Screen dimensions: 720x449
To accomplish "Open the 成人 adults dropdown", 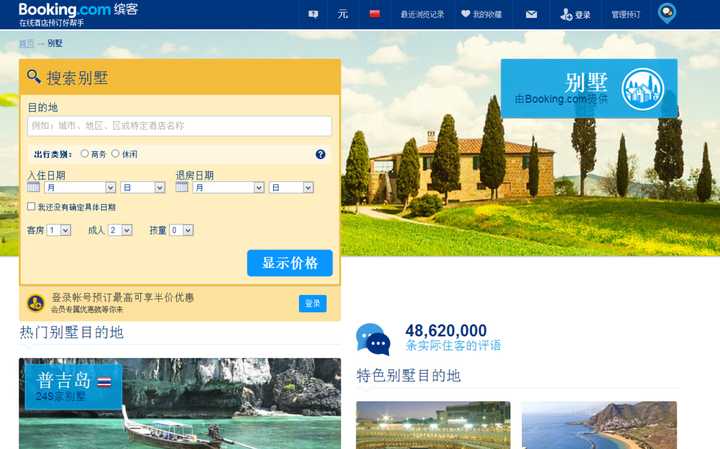I will pos(120,230).
